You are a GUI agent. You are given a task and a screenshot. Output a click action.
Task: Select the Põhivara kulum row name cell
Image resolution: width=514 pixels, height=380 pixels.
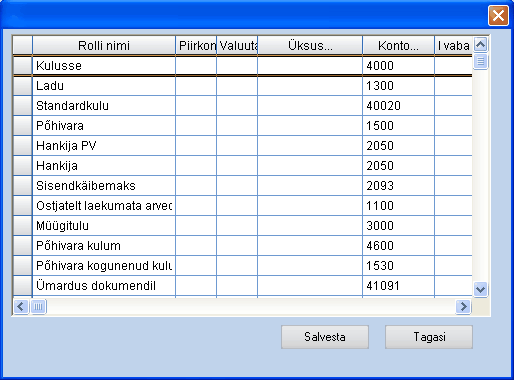pyautogui.click(x=104, y=246)
